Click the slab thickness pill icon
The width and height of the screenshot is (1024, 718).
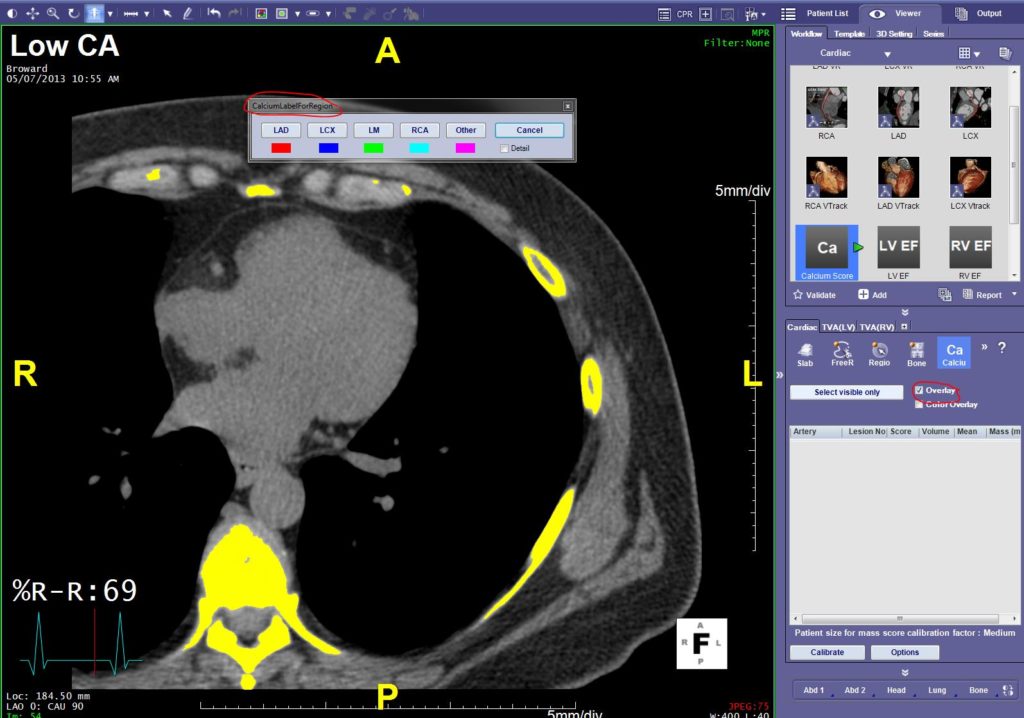pos(313,13)
